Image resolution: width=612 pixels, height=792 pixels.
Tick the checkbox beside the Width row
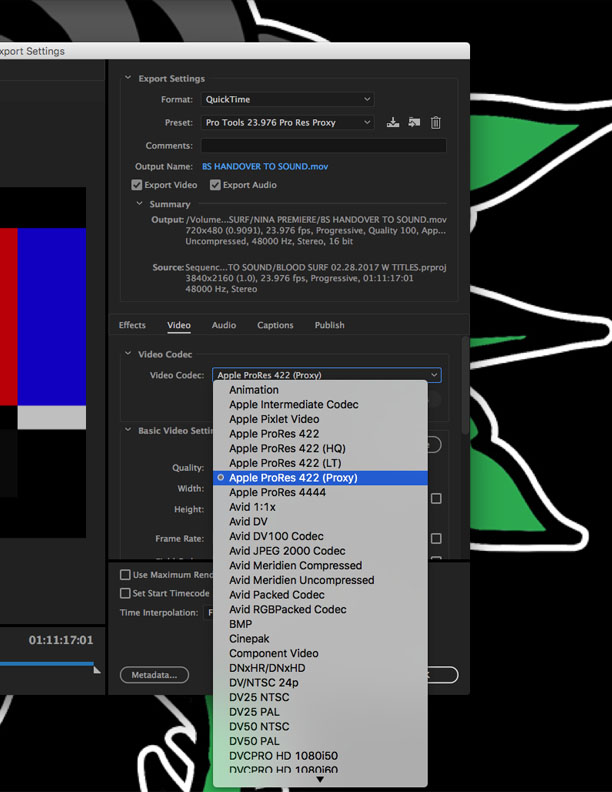(x=436, y=499)
